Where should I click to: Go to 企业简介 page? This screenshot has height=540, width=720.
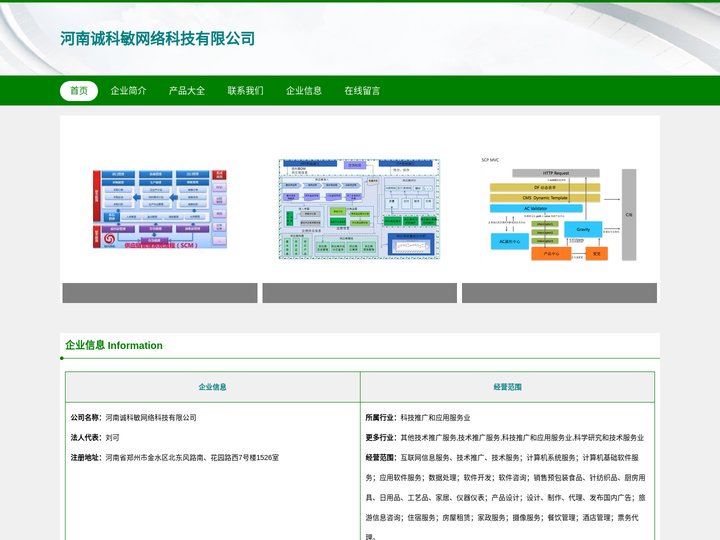129,91
